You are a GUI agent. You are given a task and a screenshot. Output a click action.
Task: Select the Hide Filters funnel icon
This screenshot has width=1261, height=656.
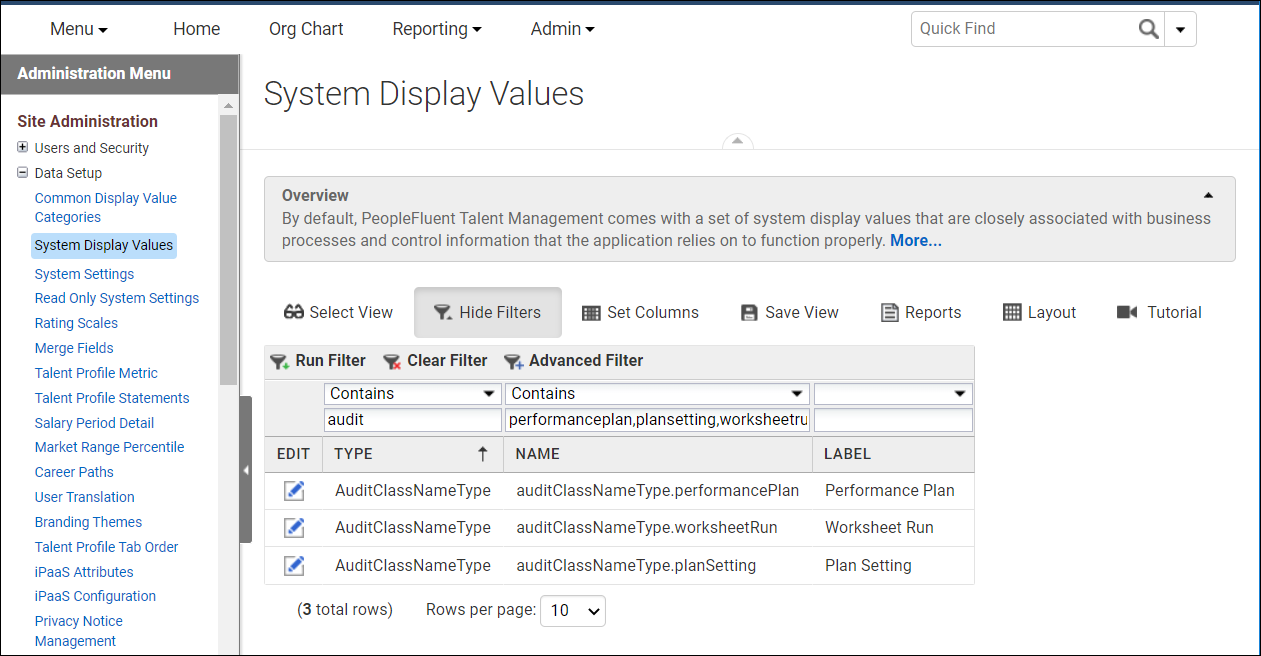(x=442, y=312)
